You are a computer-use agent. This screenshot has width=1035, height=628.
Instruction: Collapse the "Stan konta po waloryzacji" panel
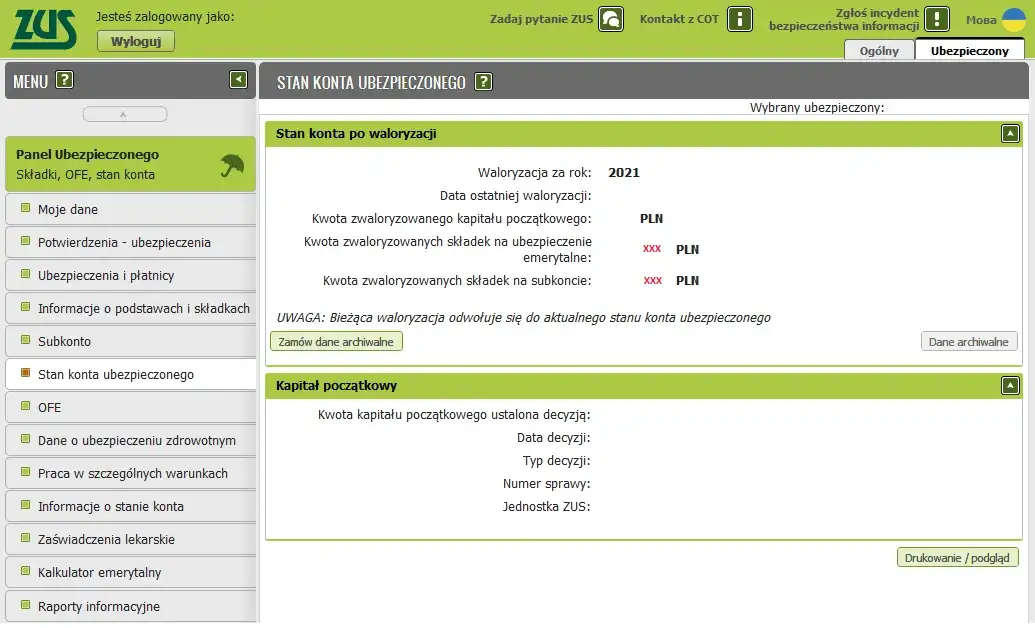click(x=1009, y=132)
